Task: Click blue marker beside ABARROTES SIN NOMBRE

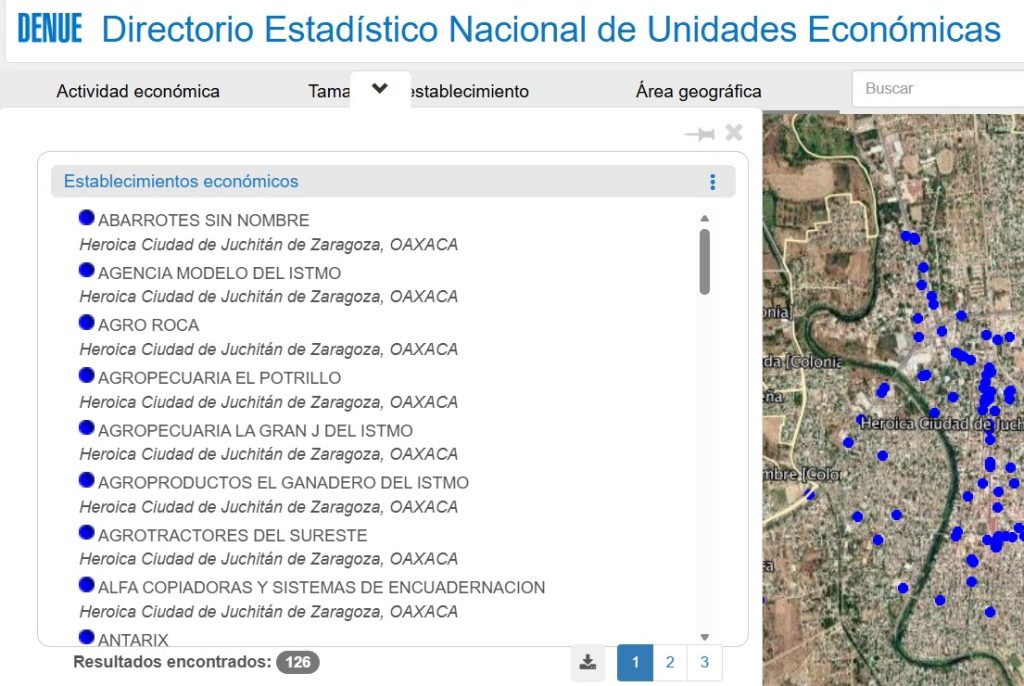Action: 86,218
